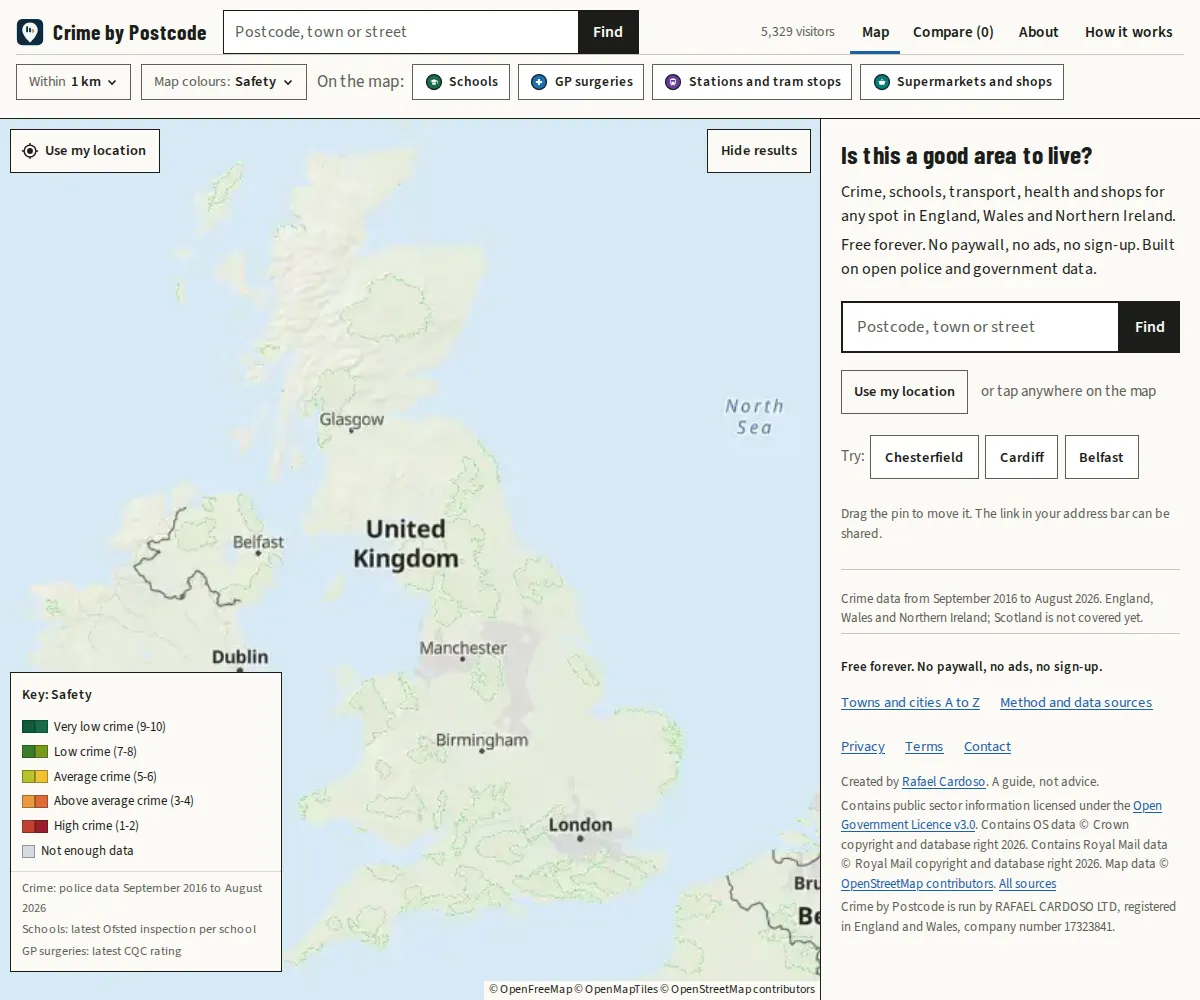
Task: Click the Stations and tram stops icon
Action: point(673,82)
